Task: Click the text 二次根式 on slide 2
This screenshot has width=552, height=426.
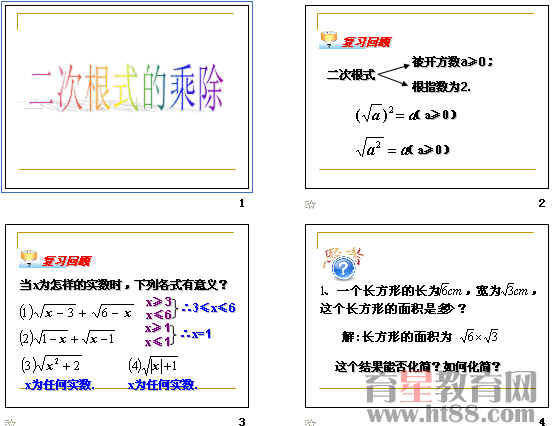Action: (351, 75)
